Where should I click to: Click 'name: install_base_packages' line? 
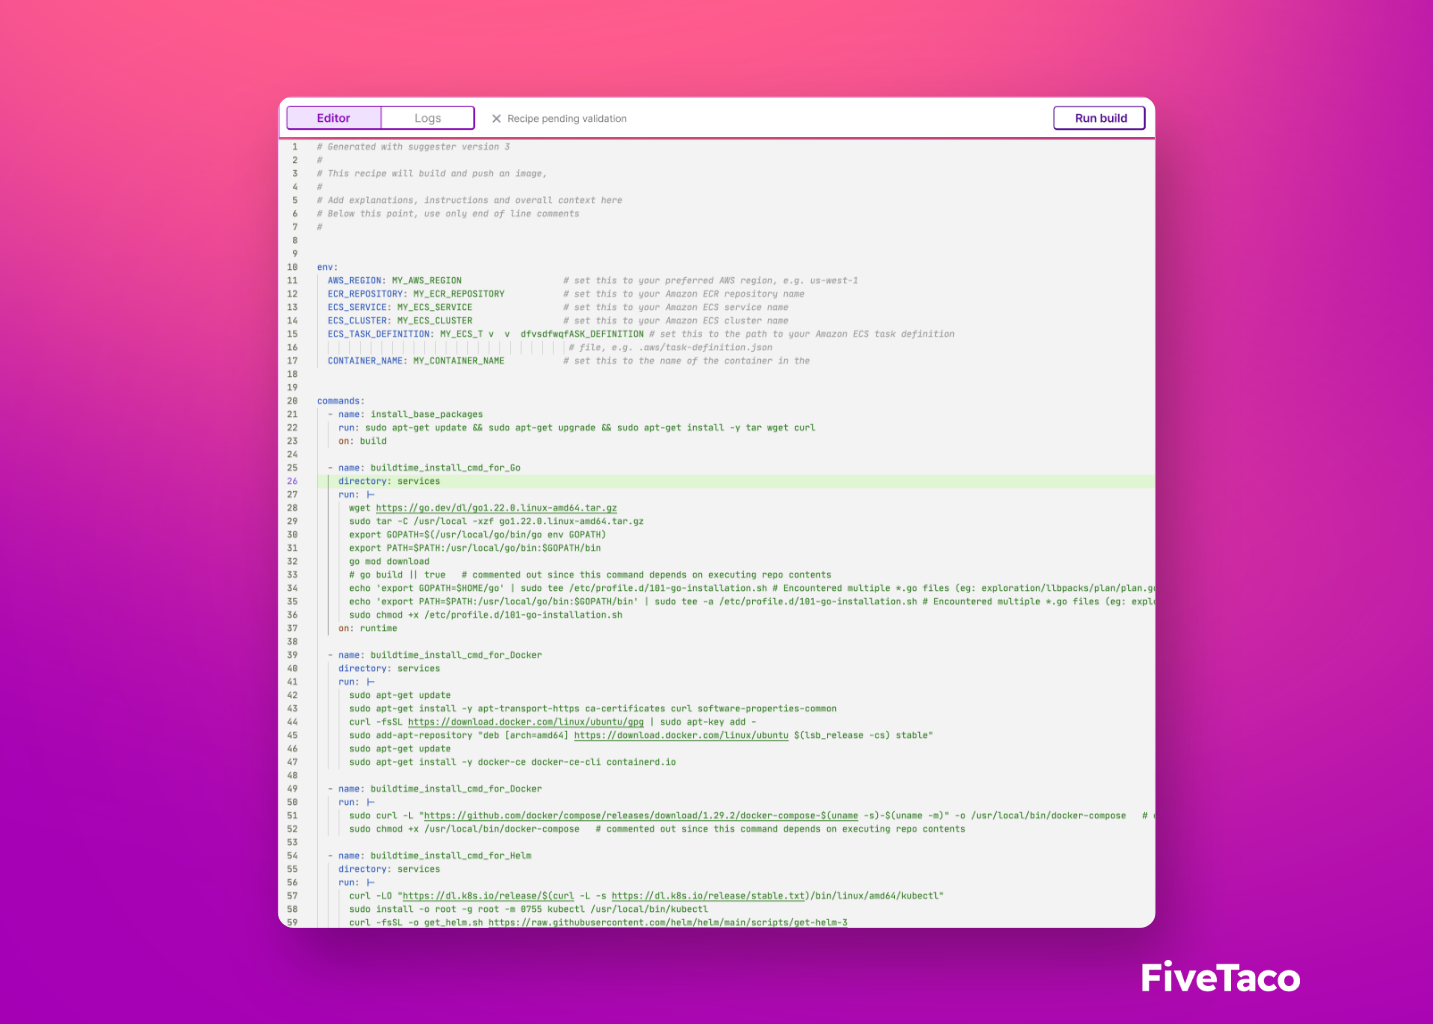tap(410, 414)
